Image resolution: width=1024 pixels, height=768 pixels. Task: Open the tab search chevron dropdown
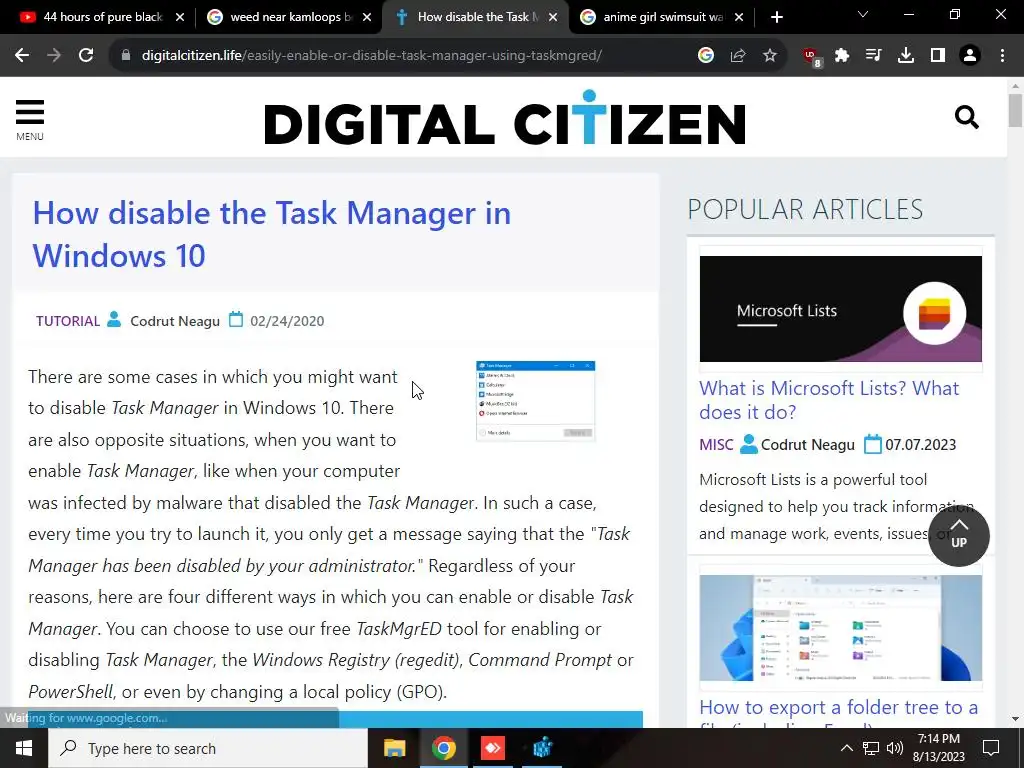(x=863, y=14)
